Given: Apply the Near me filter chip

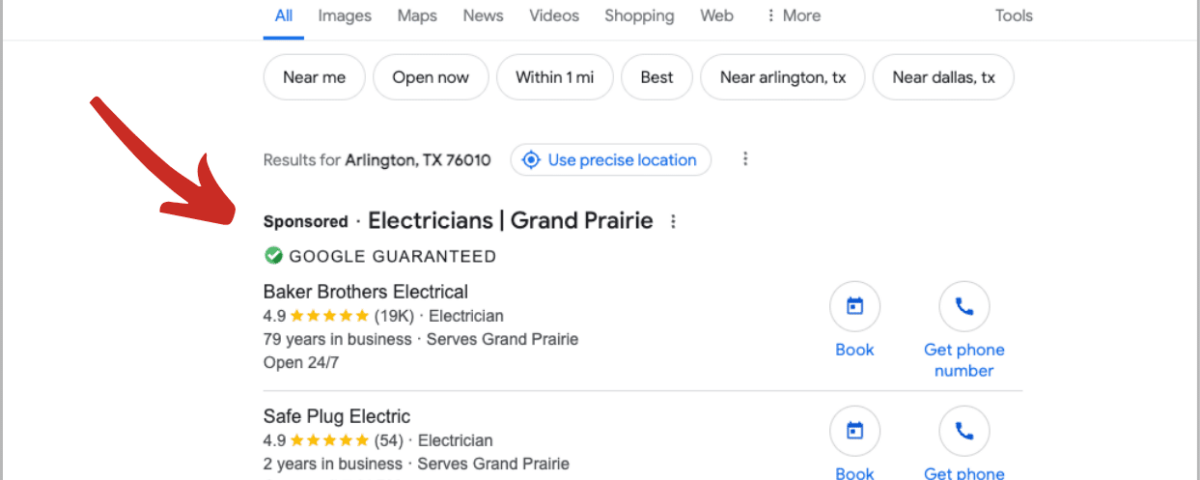Looking at the screenshot, I should tap(314, 77).
